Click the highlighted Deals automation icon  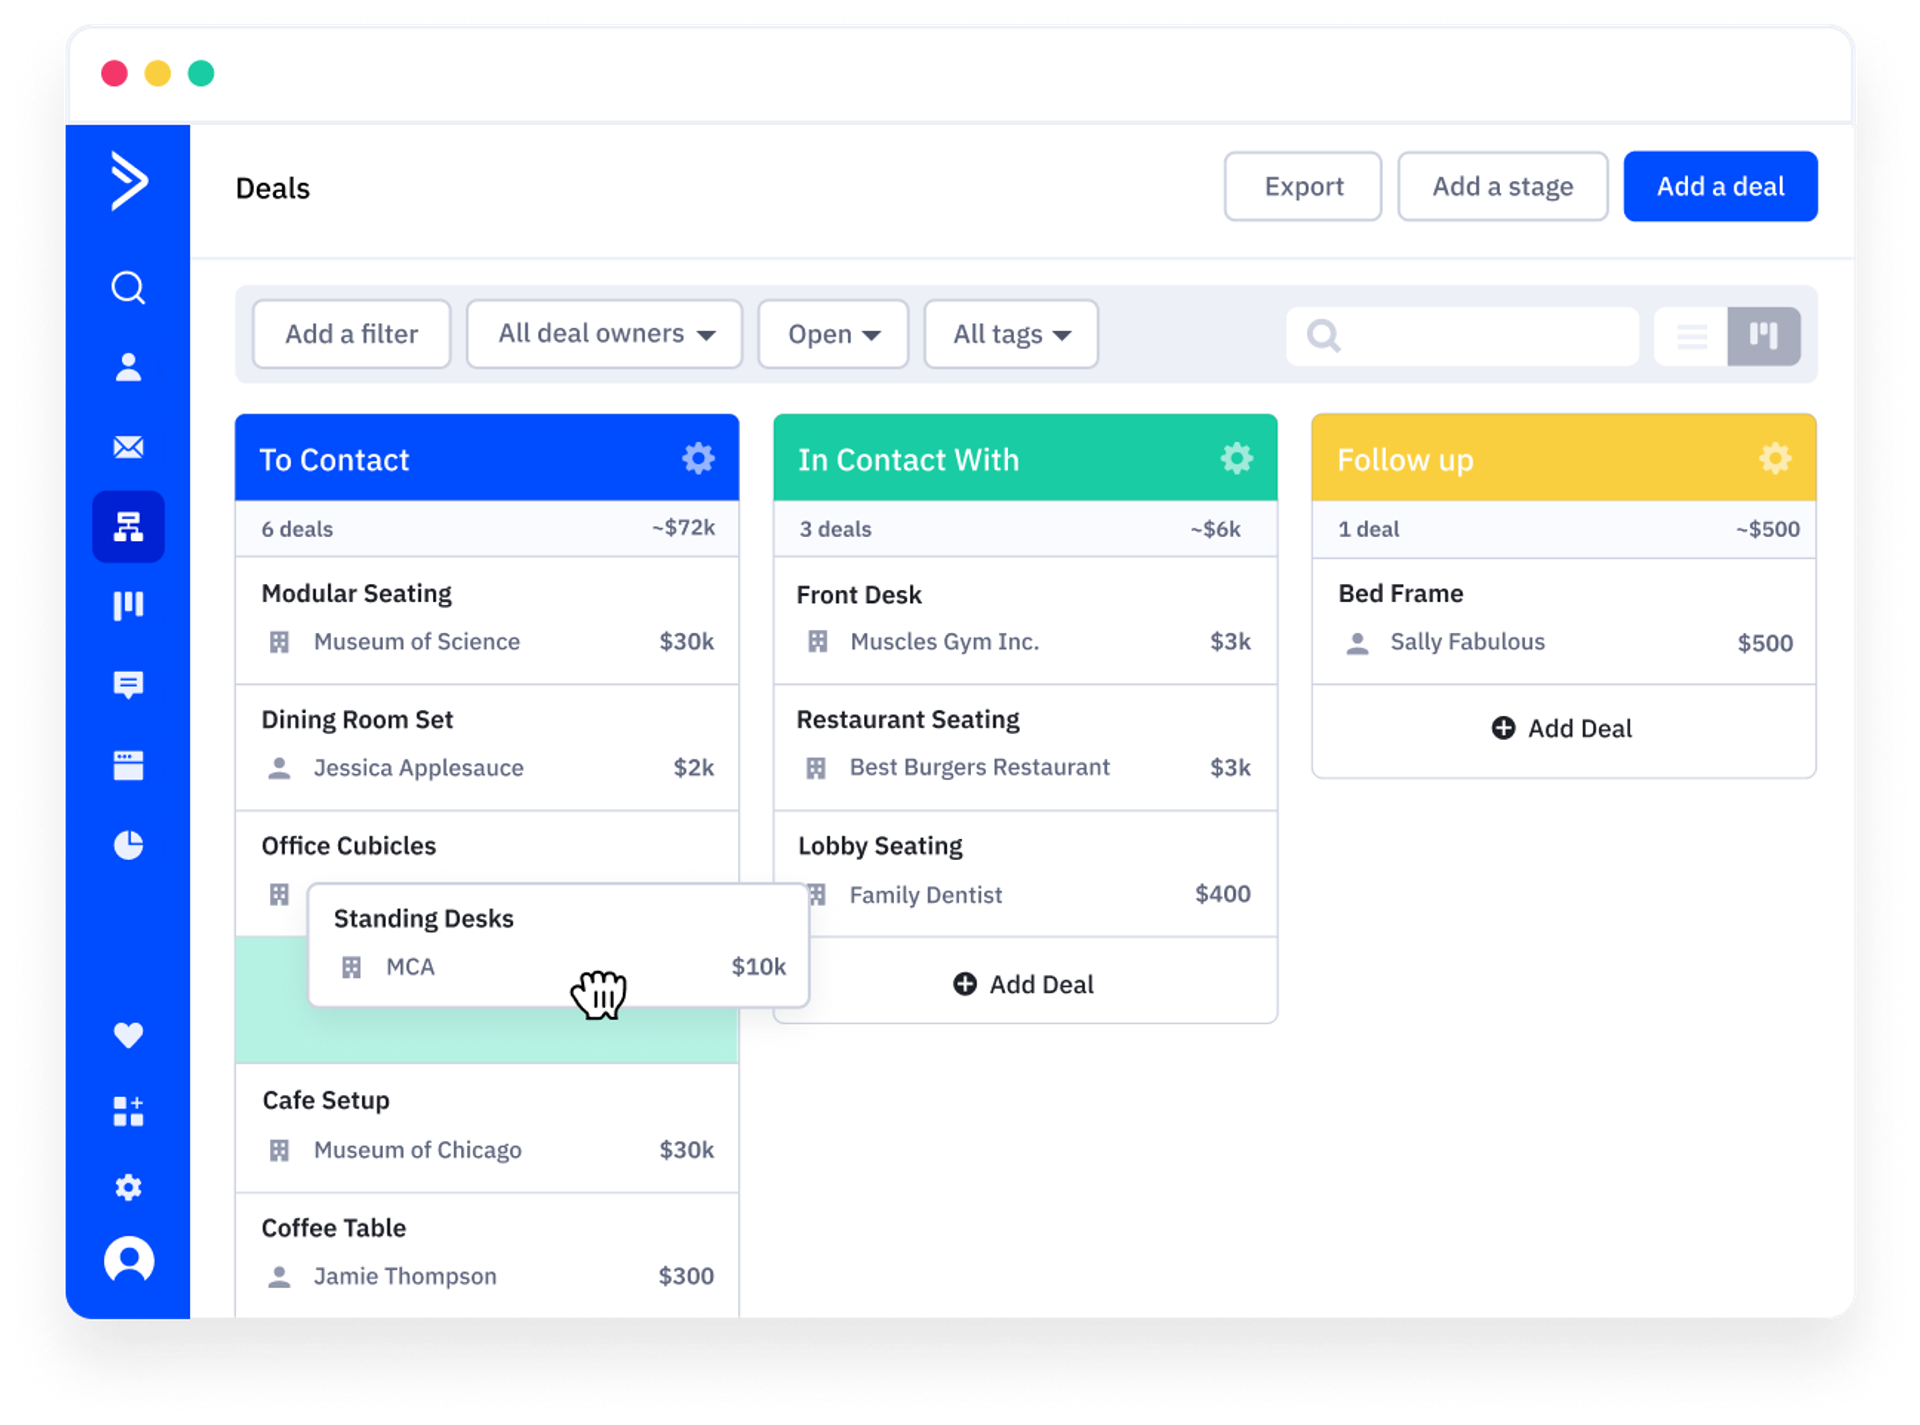point(128,527)
